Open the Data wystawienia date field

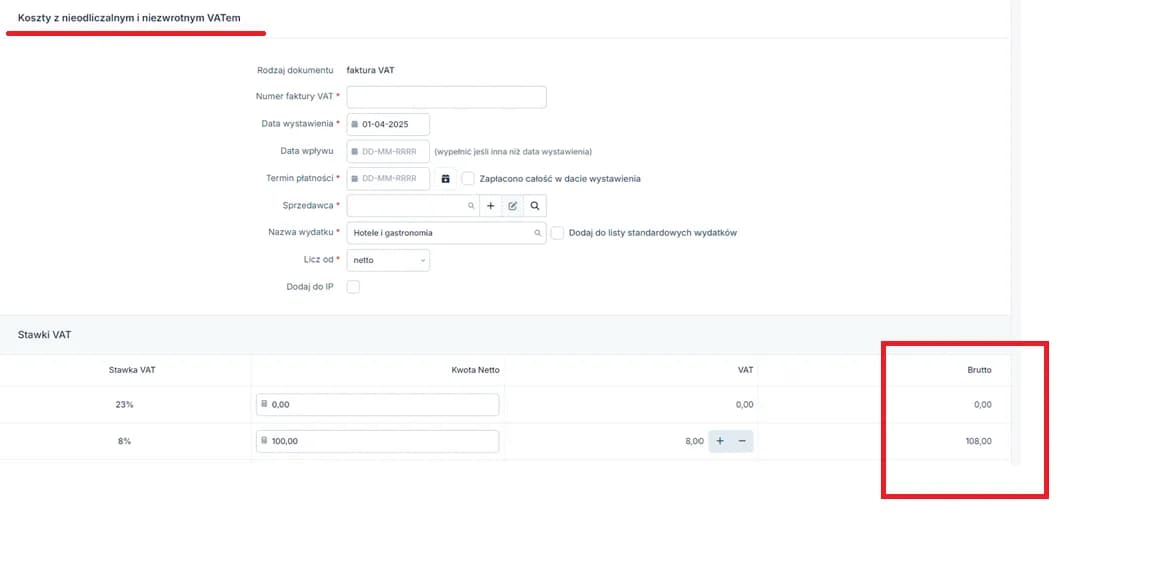388,124
